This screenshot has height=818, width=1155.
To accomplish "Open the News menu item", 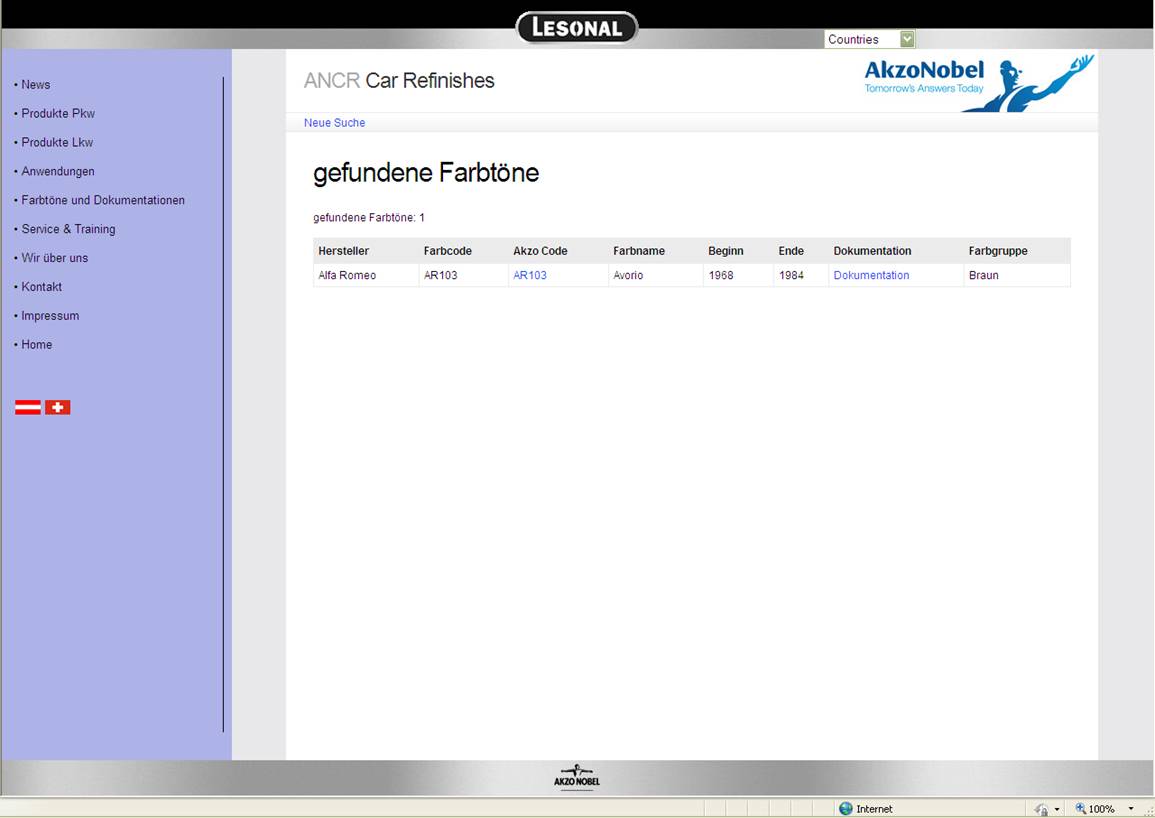I will click(35, 85).
